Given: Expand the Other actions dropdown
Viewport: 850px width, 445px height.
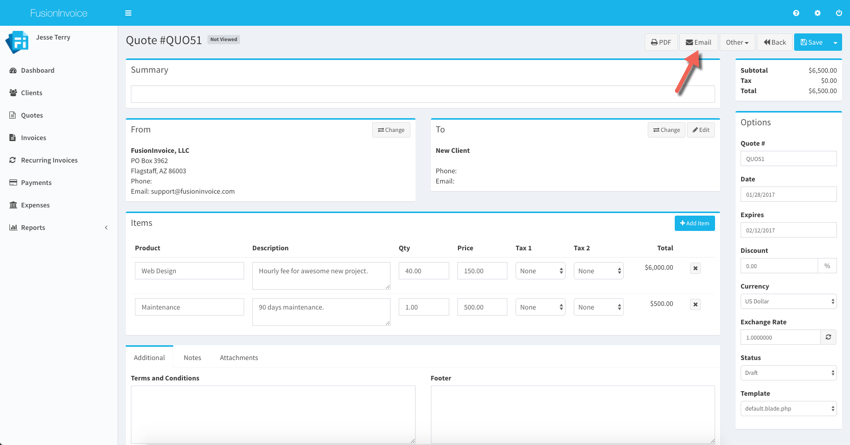Looking at the screenshot, I should 737,42.
